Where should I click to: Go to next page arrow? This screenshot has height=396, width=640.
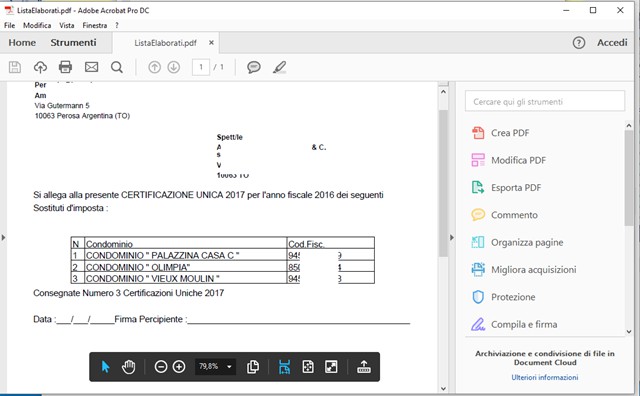pos(174,67)
